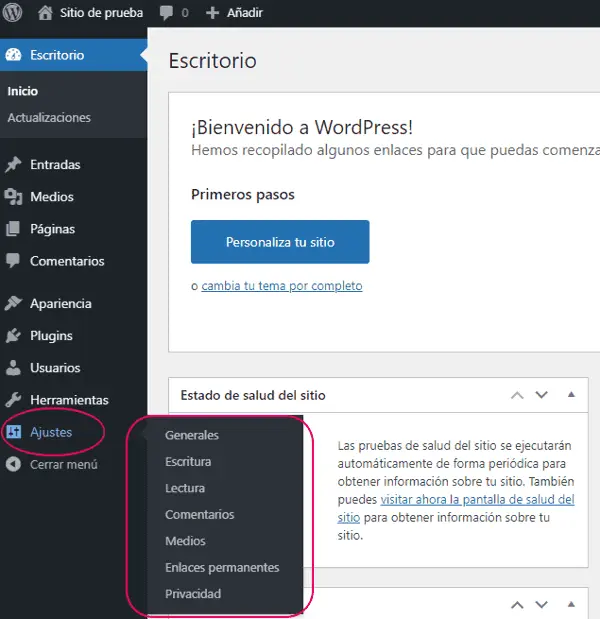Choose Privacidad in the Ajustes submenu

193,594
